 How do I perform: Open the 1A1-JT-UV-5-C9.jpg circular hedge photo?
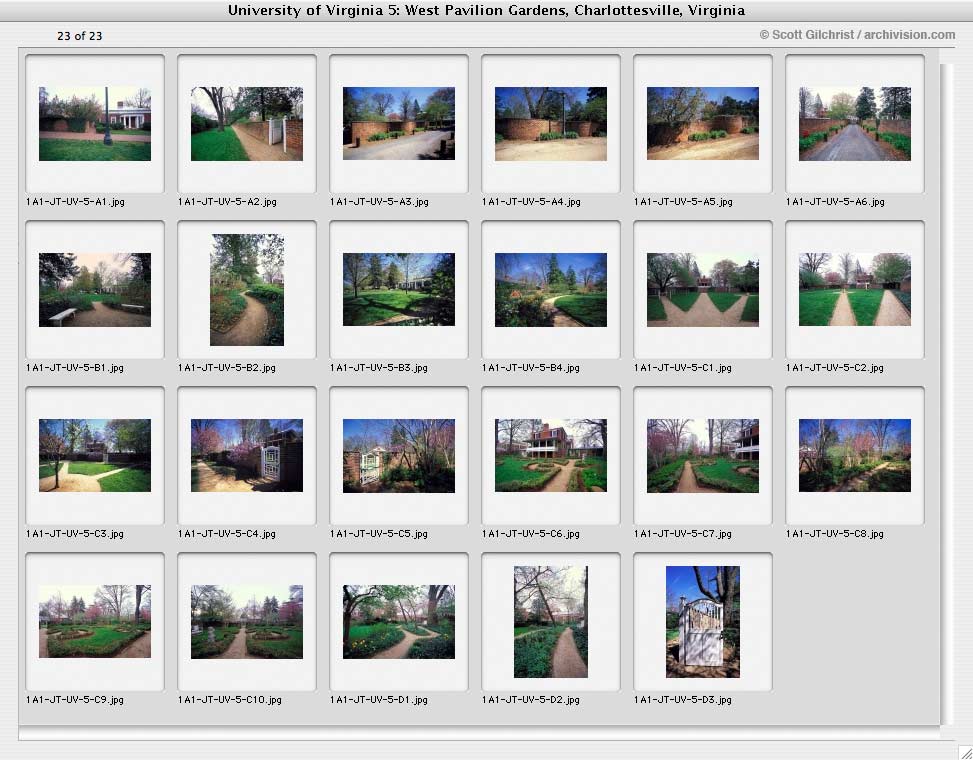pyautogui.click(x=95, y=622)
